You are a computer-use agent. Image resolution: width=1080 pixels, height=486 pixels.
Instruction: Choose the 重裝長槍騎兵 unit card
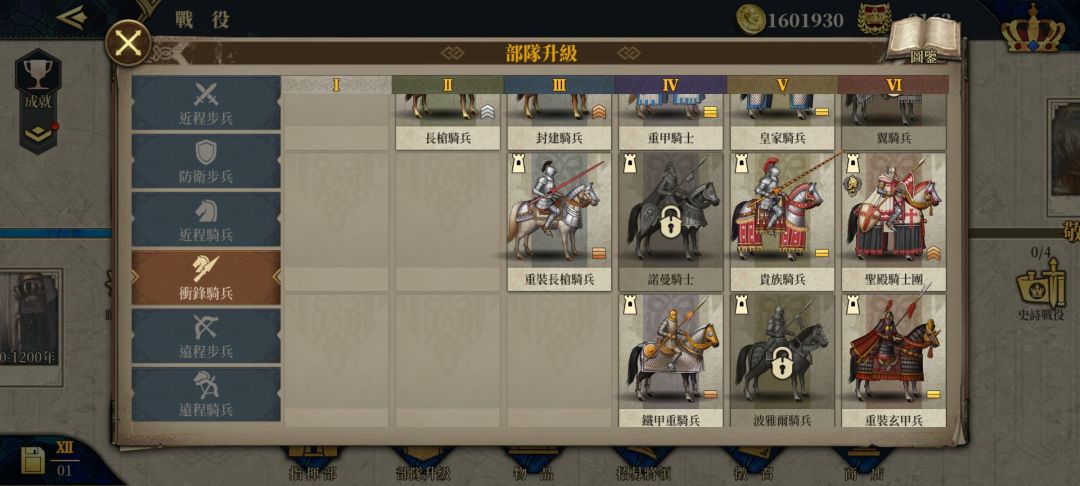pyautogui.click(x=559, y=222)
